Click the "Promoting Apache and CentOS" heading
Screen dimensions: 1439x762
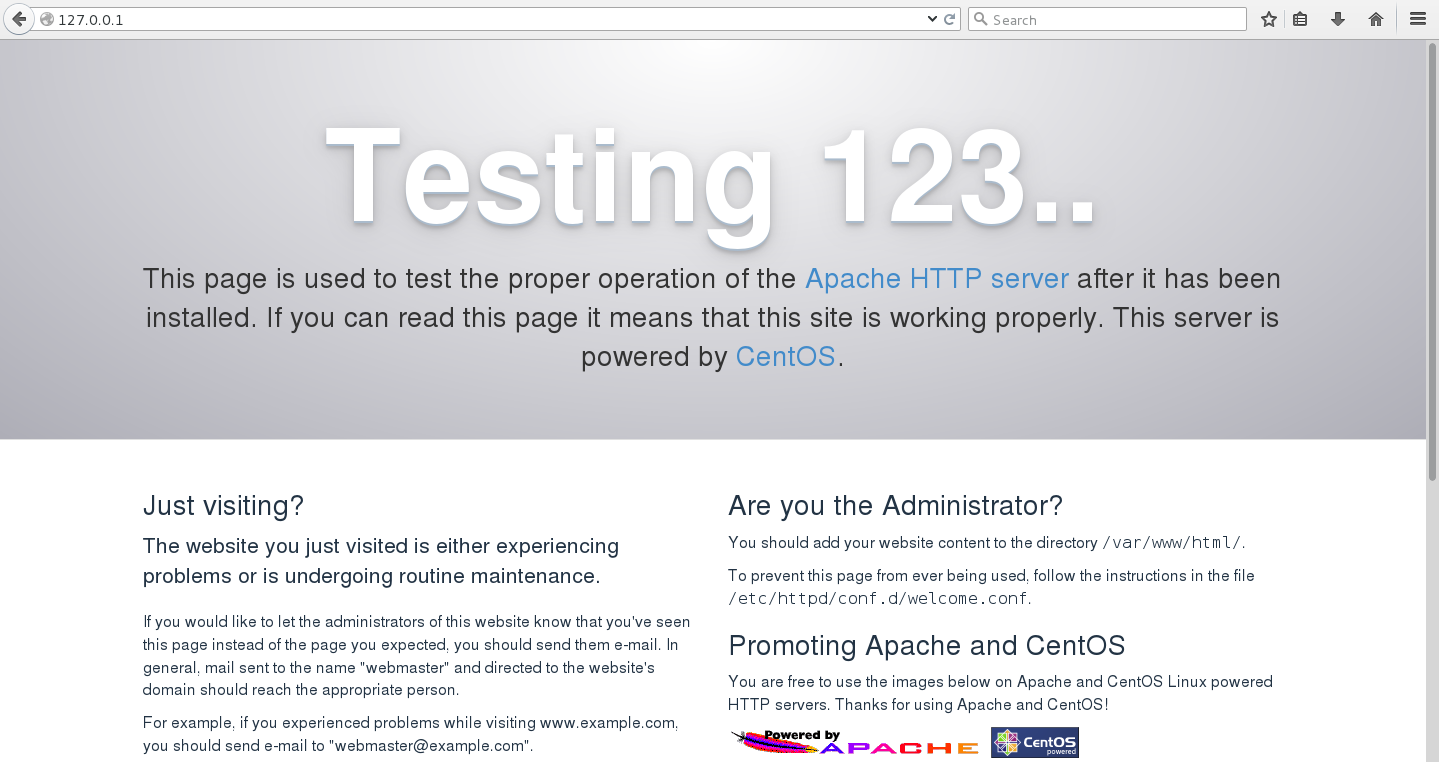click(x=927, y=645)
